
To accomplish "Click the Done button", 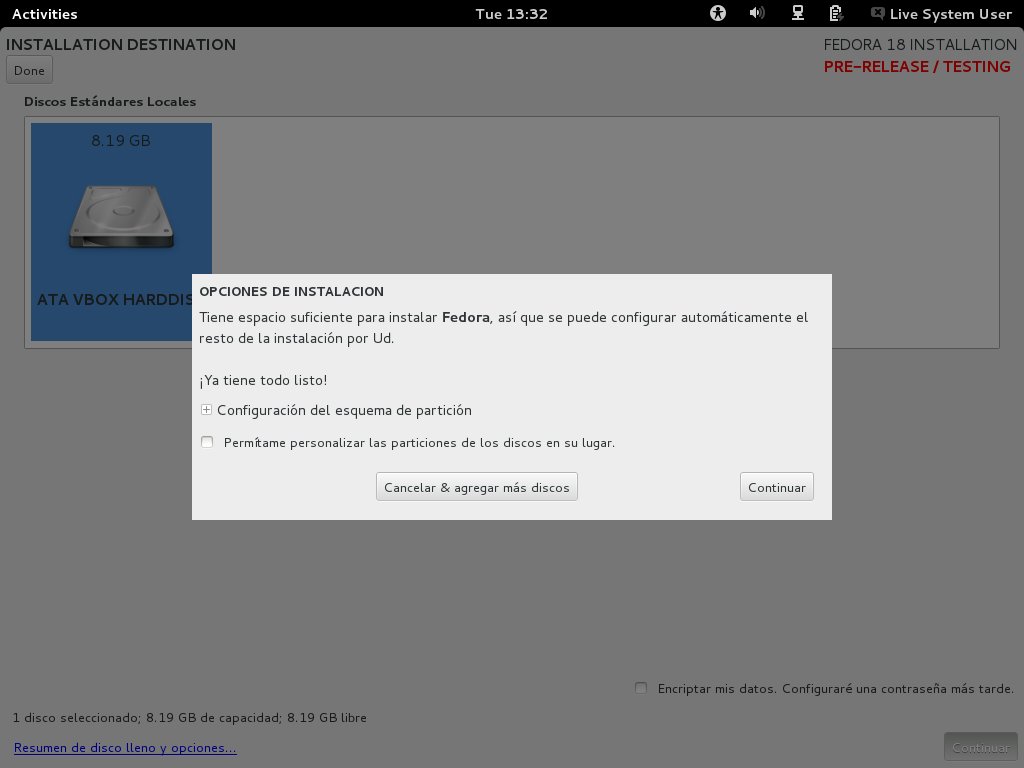I will click(29, 70).
